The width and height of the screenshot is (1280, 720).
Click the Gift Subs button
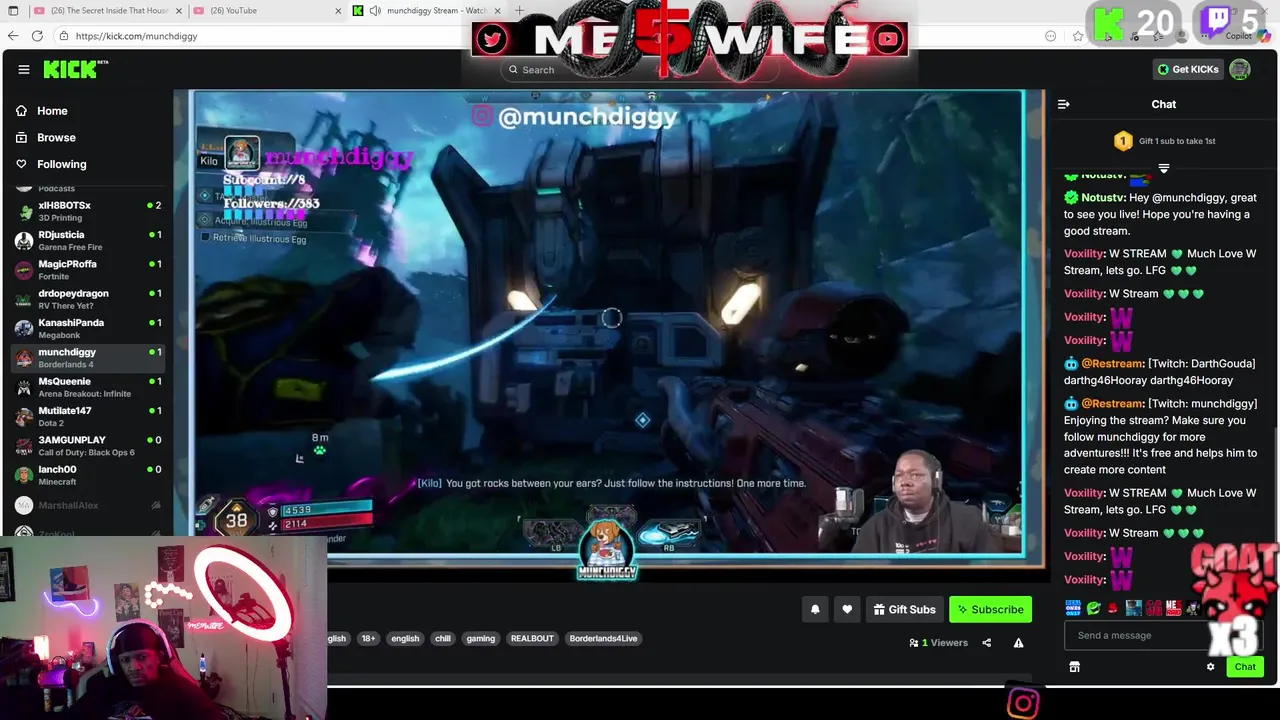(904, 609)
